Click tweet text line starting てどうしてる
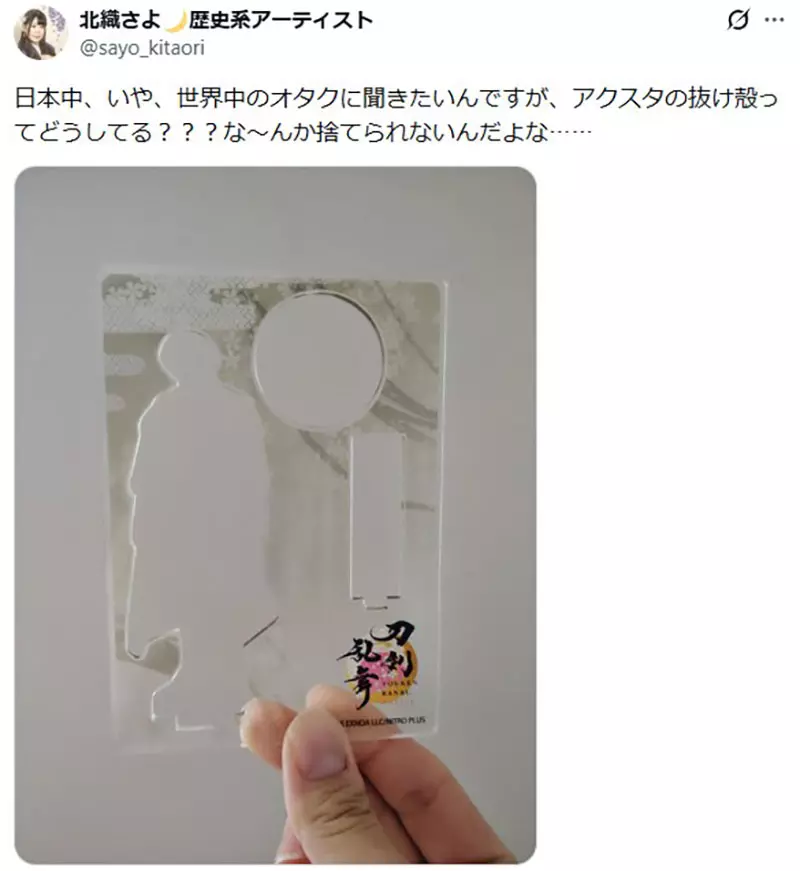This screenshot has width=800, height=871. pos(303,133)
